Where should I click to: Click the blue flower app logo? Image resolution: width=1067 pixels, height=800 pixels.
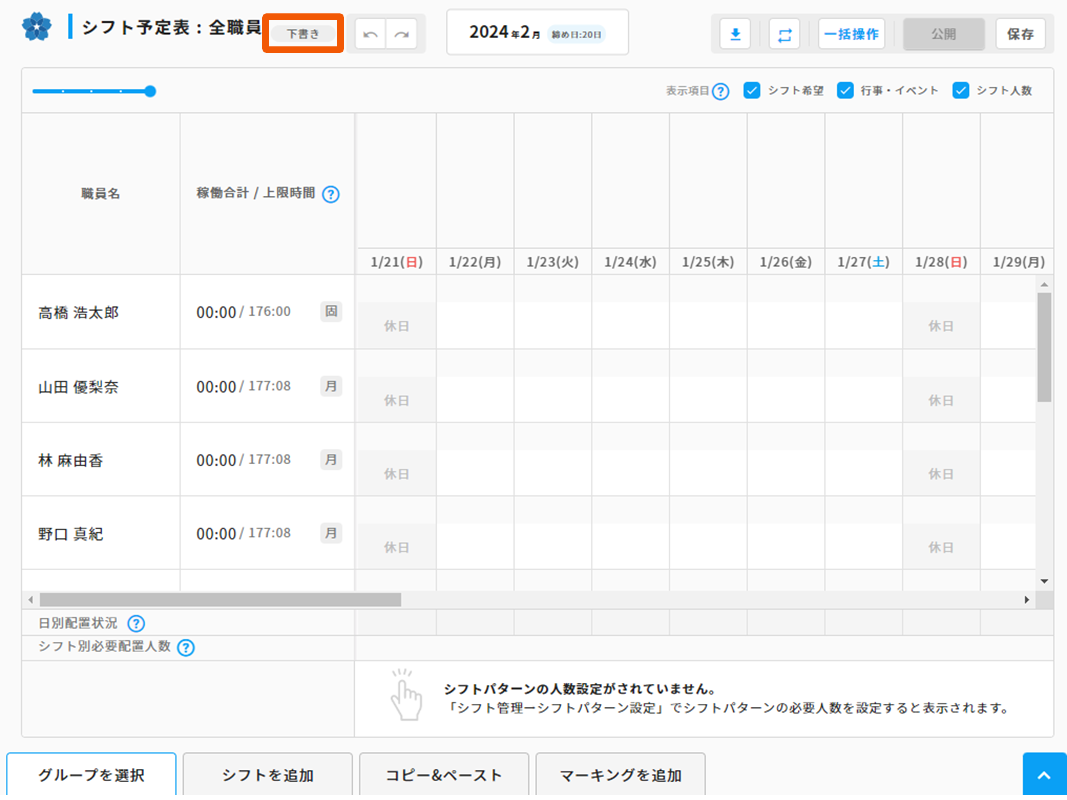pyautogui.click(x=37, y=27)
